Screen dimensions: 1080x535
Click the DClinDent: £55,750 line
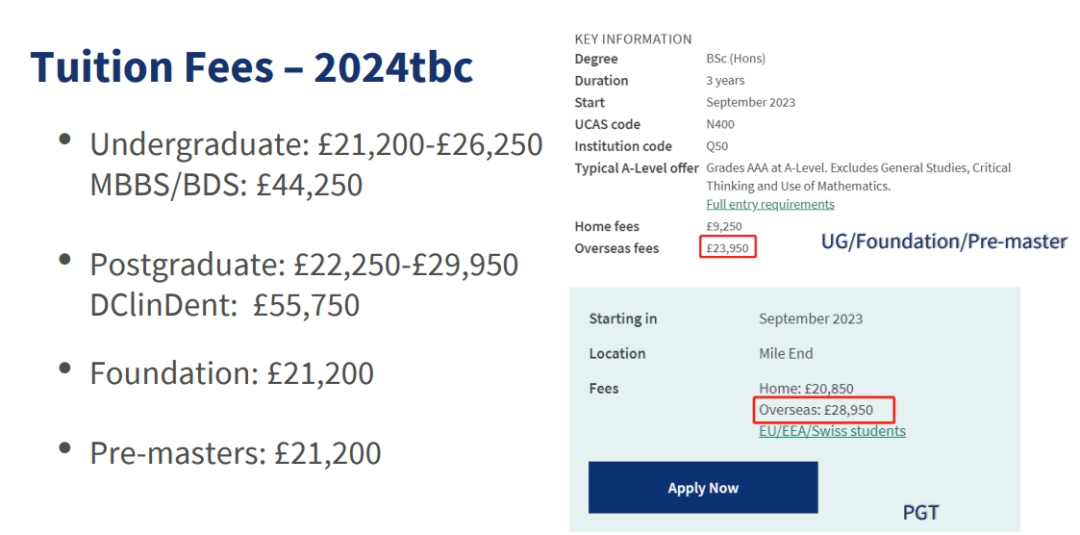pyautogui.click(x=225, y=305)
